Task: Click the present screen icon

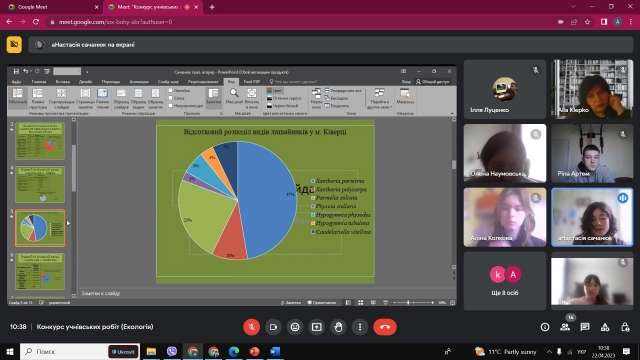Action: point(316,327)
